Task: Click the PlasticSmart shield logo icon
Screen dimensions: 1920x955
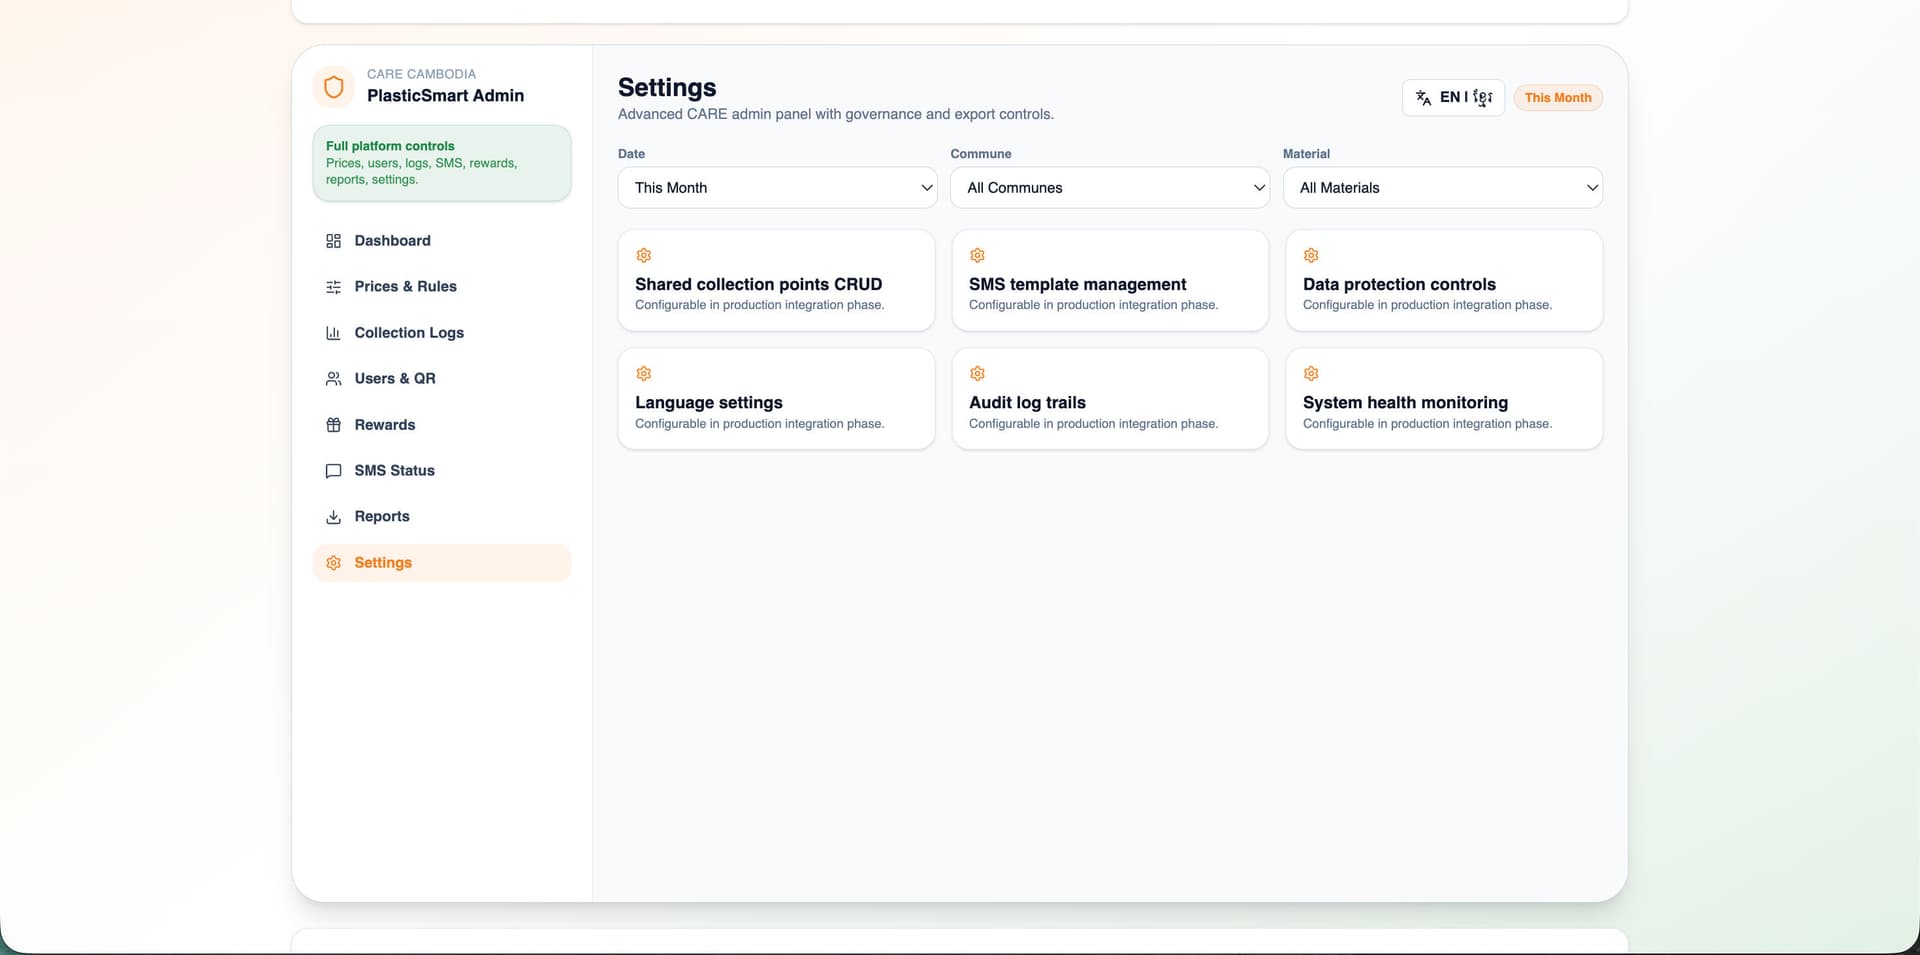Action: click(x=334, y=87)
